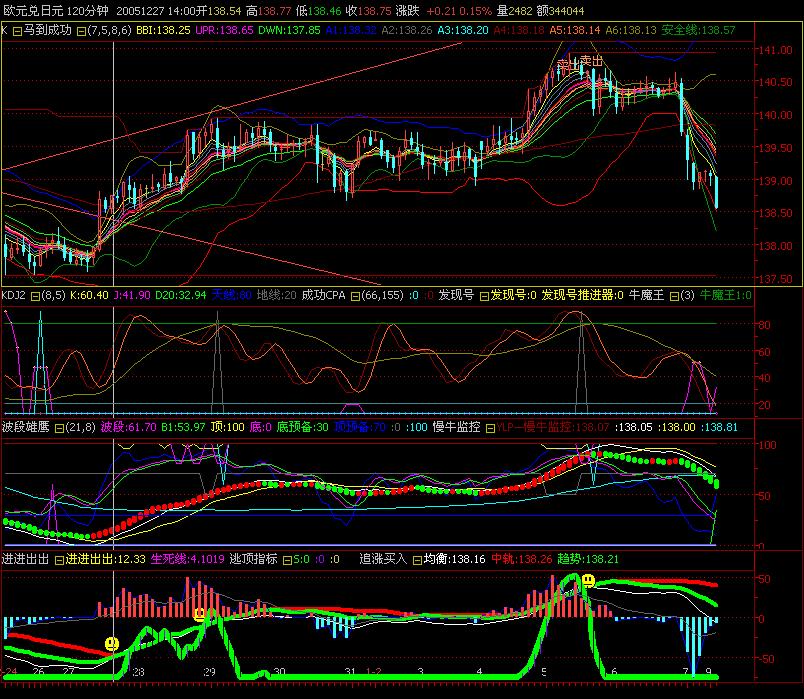Click the smiley marker at the indicator peak
This screenshot has height=699, width=804.
[589, 580]
